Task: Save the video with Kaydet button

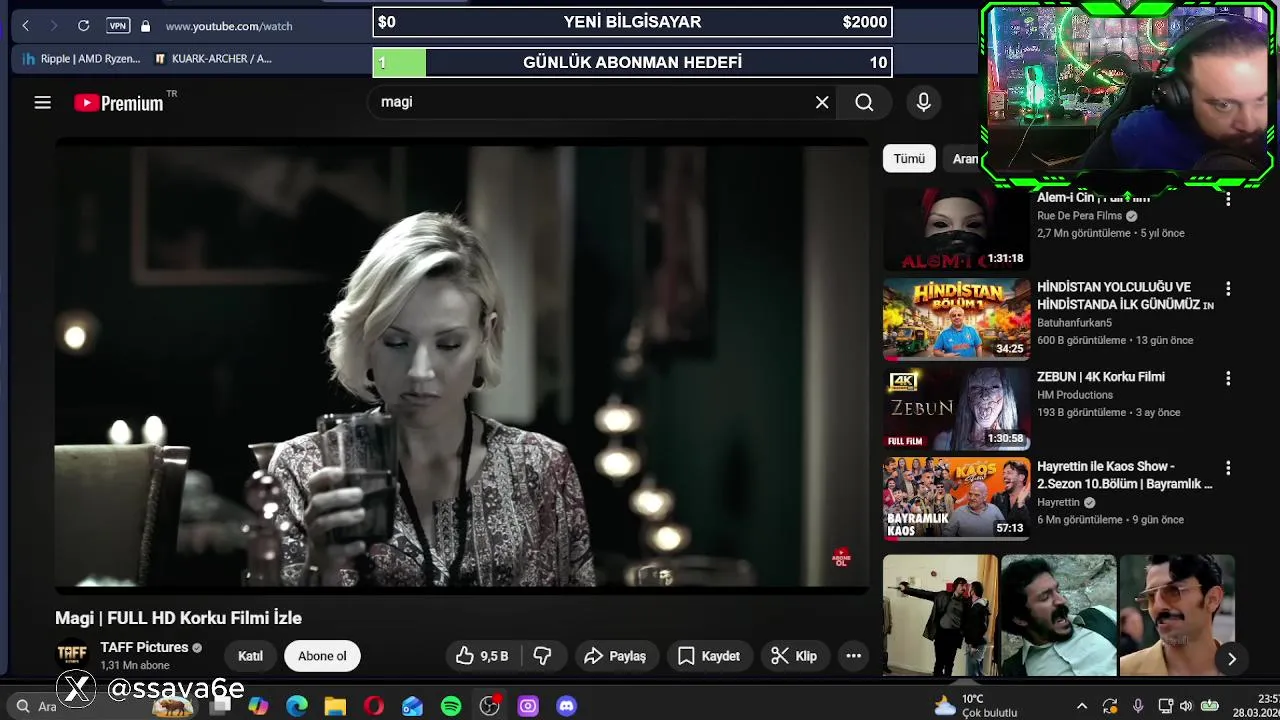Action: (709, 656)
